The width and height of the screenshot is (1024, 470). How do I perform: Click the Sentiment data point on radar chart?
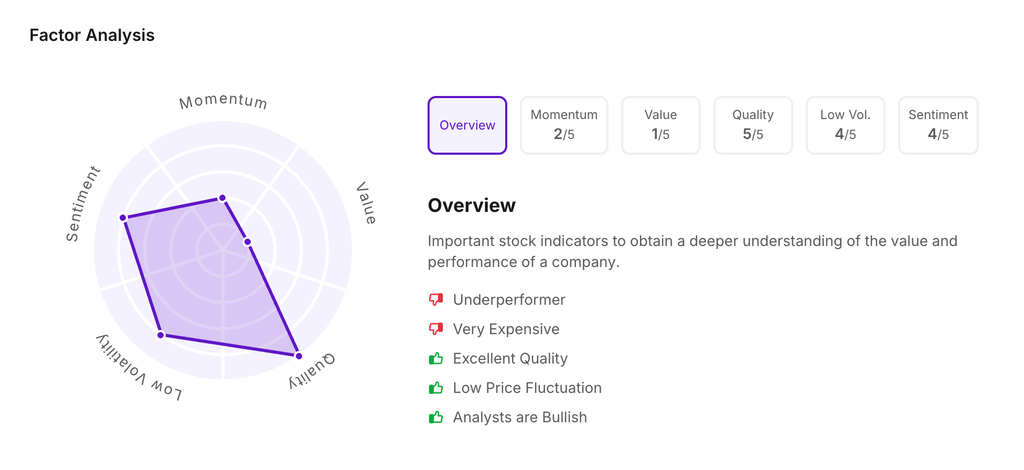[x=123, y=217]
